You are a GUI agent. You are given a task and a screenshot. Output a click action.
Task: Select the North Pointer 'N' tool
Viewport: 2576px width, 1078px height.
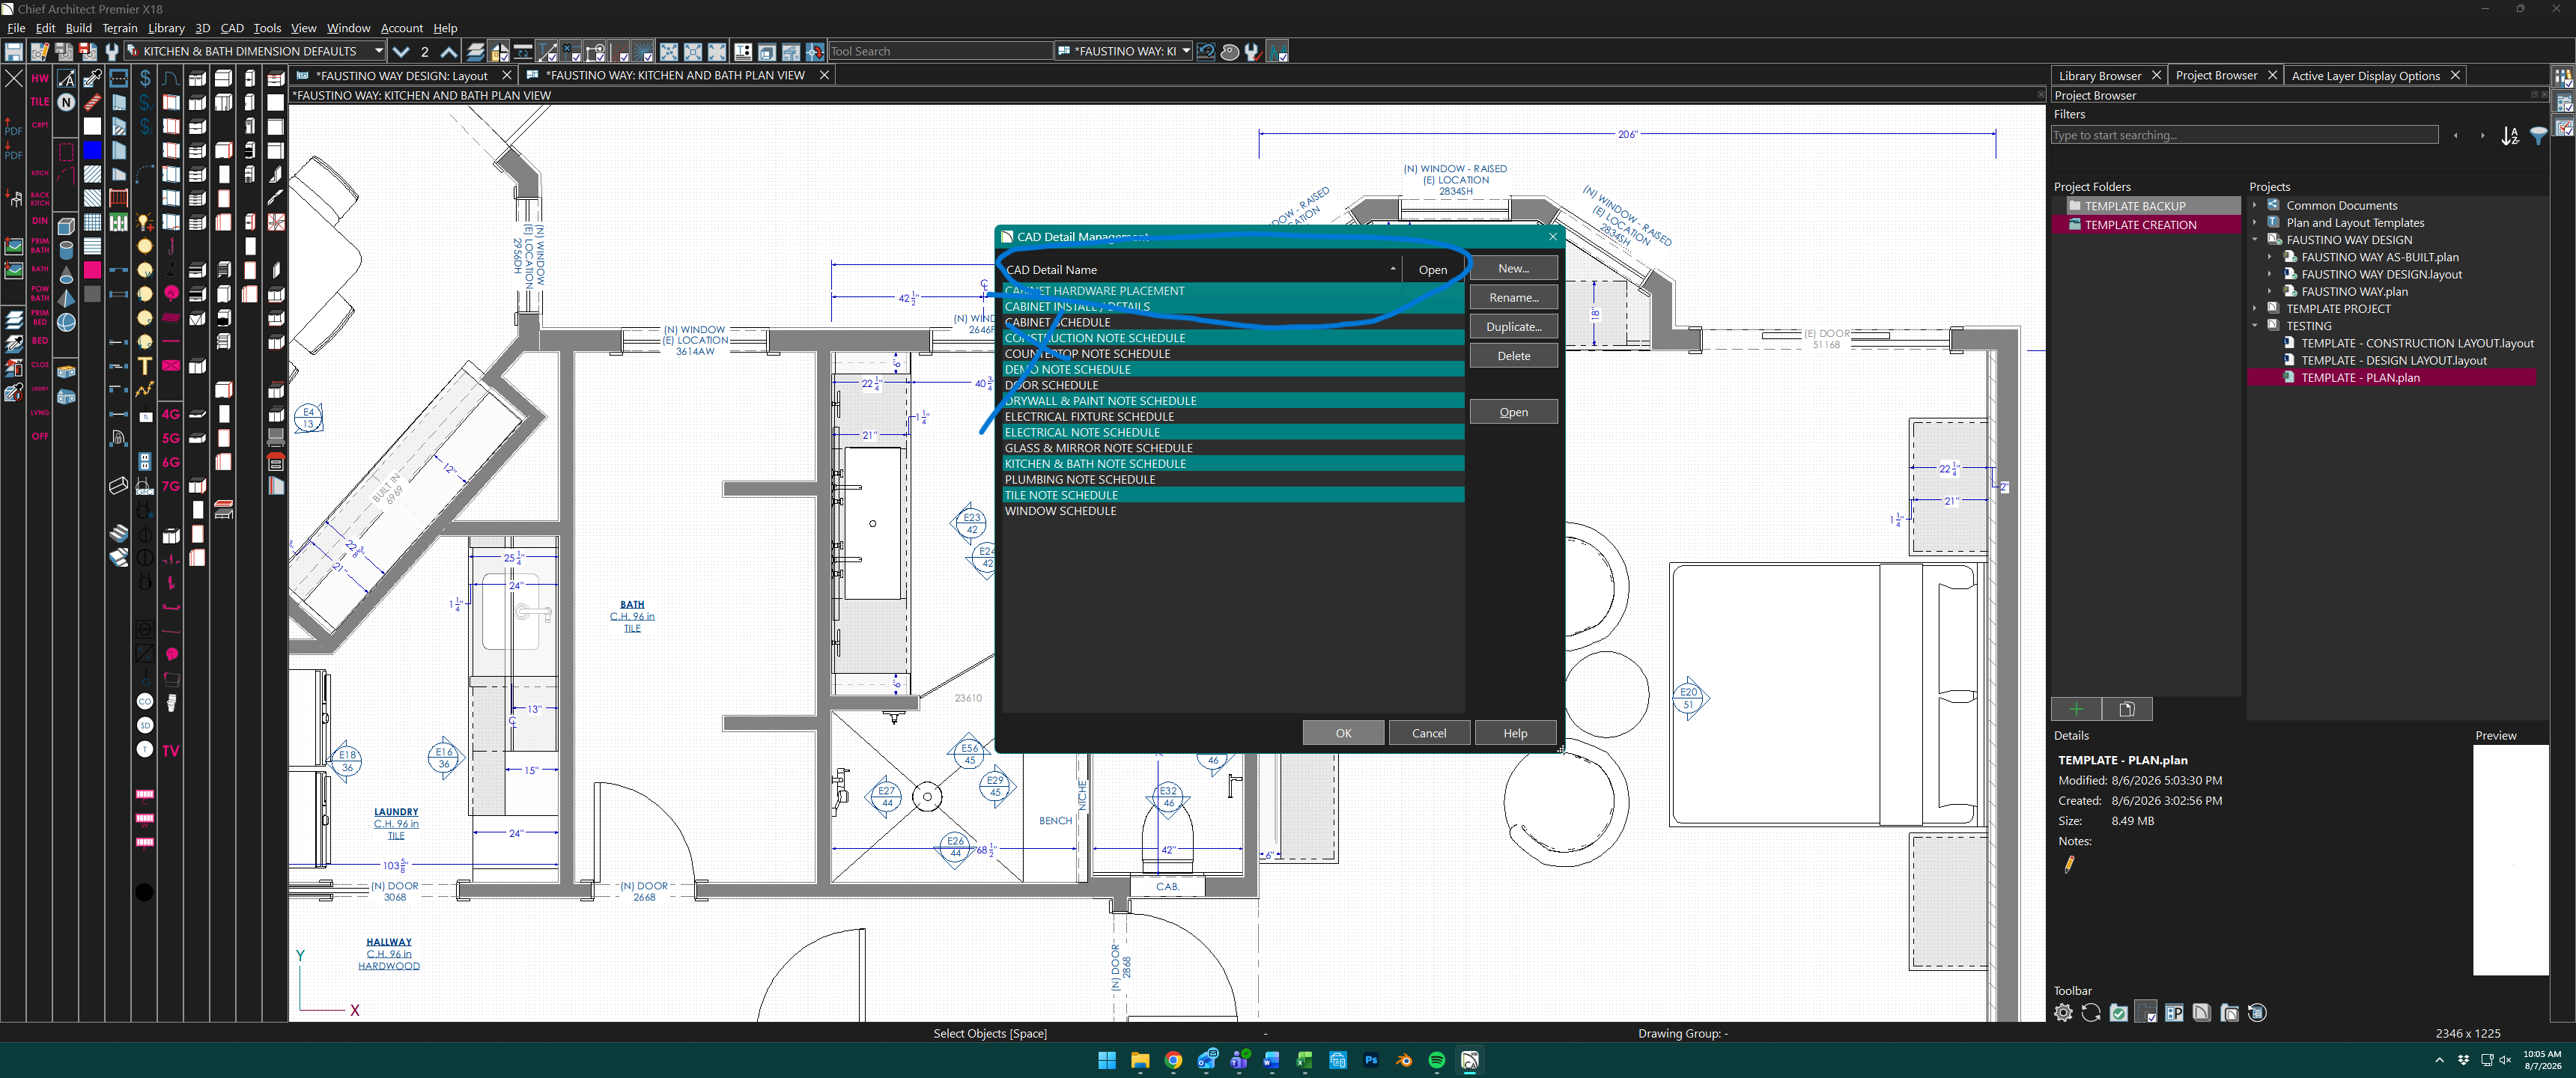(66, 102)
